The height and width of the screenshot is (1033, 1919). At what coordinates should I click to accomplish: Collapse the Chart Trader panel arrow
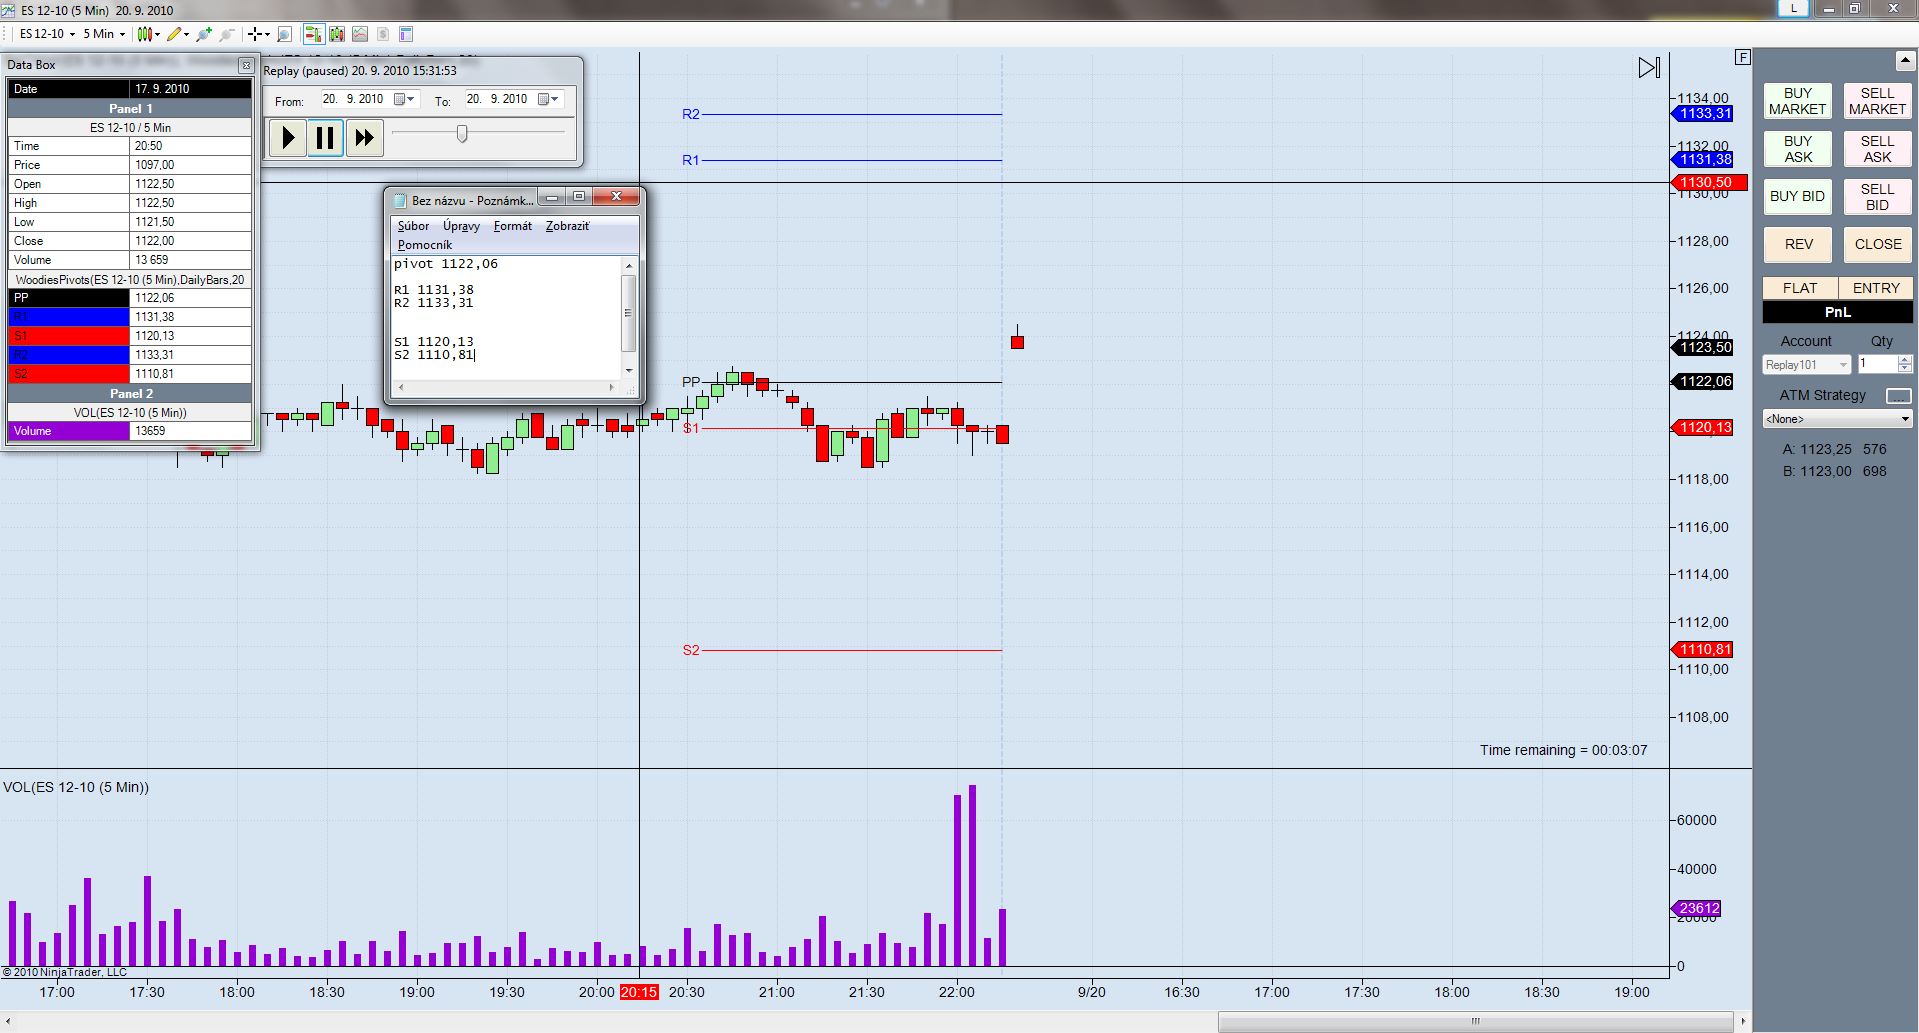tap(1904, 60)
